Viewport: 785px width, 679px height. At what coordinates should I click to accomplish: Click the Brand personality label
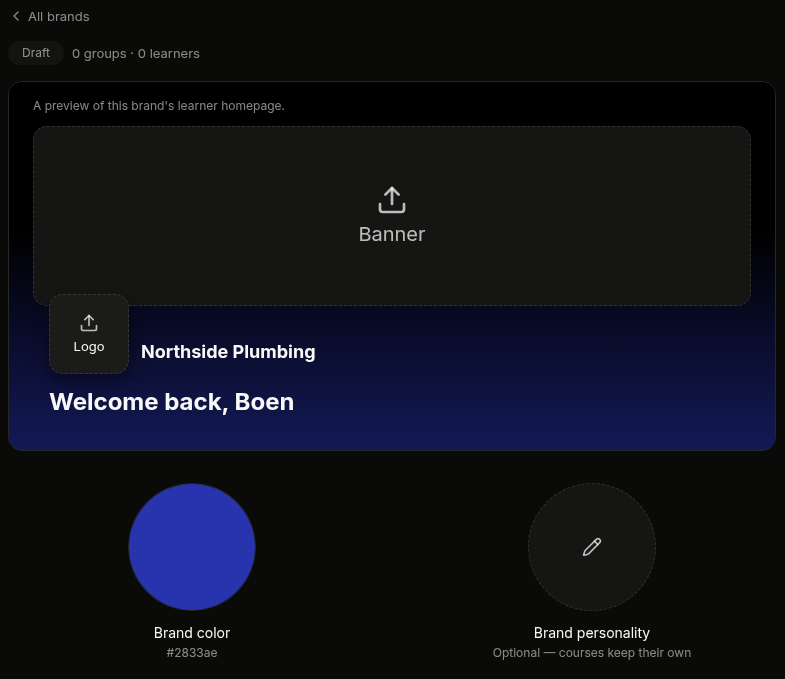592,633
